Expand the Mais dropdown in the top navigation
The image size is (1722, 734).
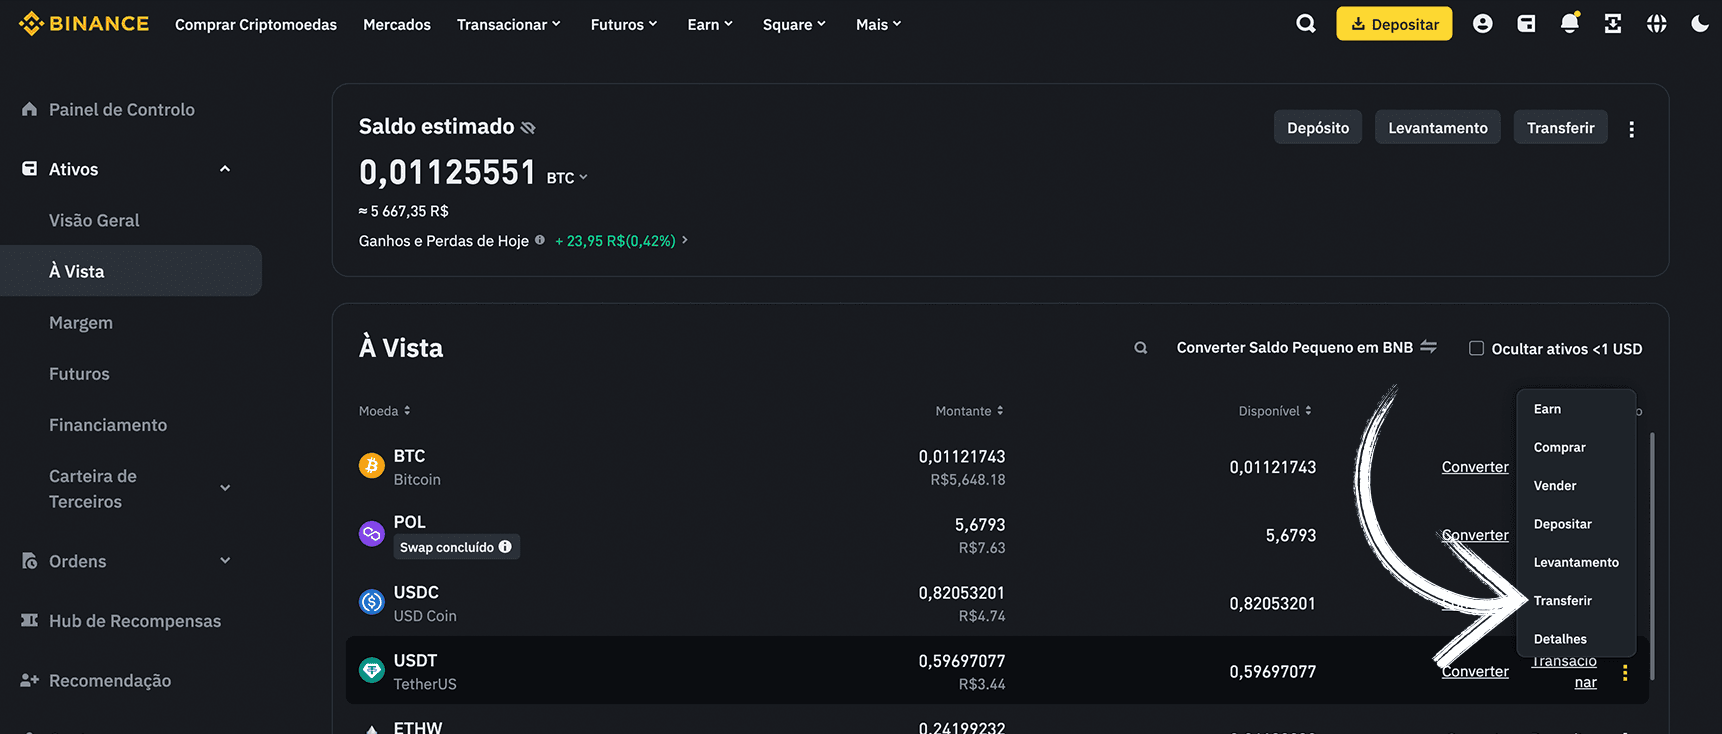[879, 24]
